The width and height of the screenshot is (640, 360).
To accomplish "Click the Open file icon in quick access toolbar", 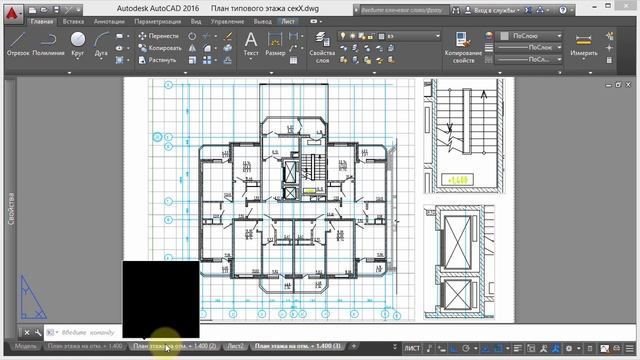I will point(44,9).
